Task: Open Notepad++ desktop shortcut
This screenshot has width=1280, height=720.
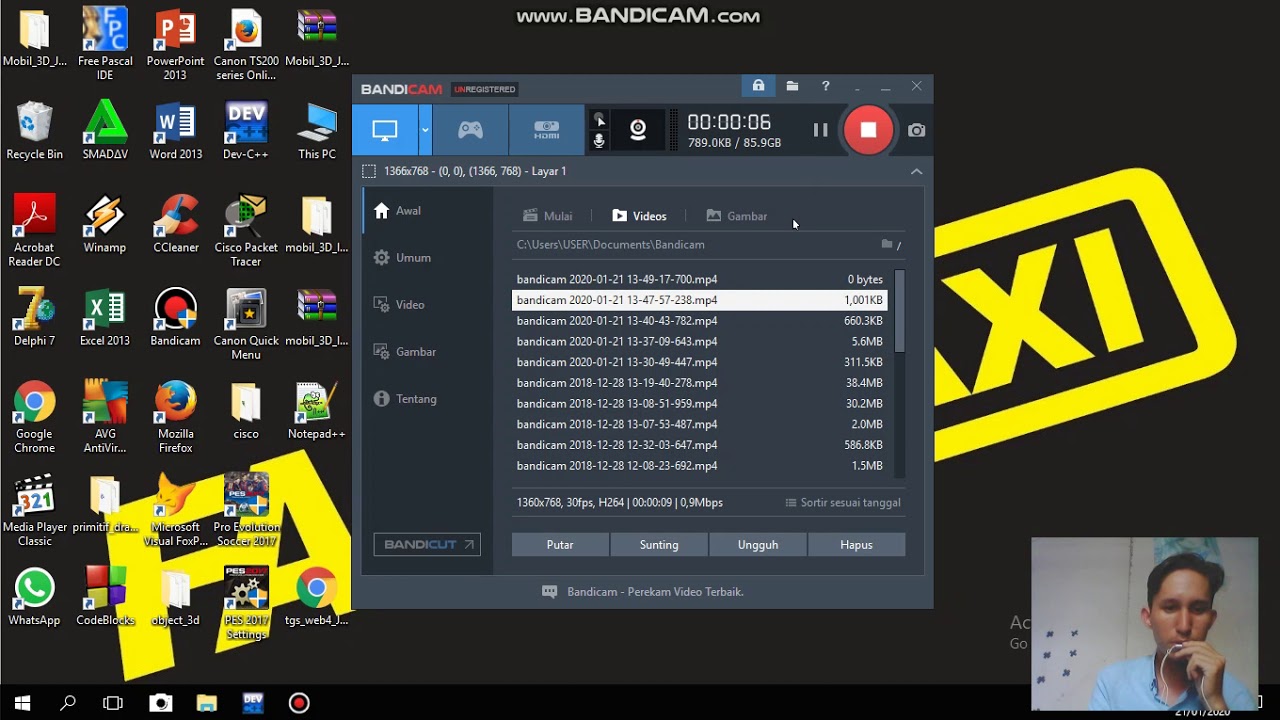Action: pyautogui.click(x=317, y=410)
